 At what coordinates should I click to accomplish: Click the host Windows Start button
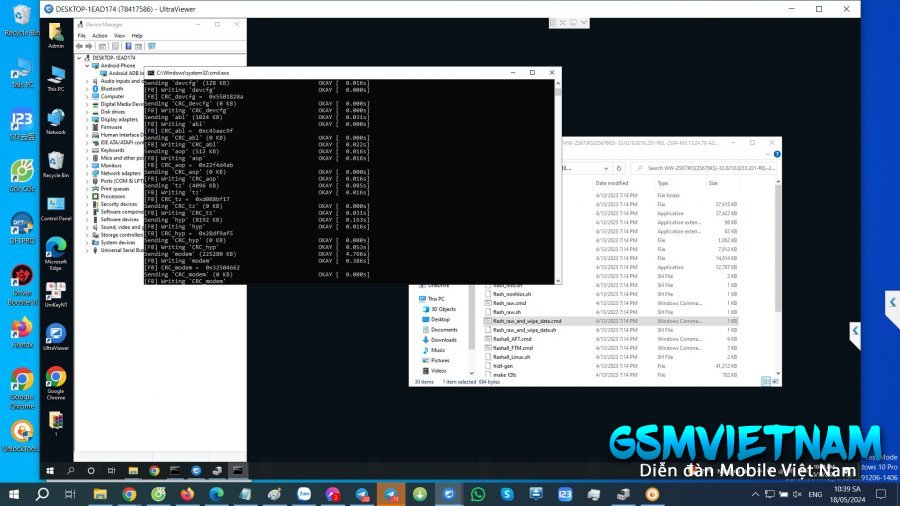(x=14, y=494)
